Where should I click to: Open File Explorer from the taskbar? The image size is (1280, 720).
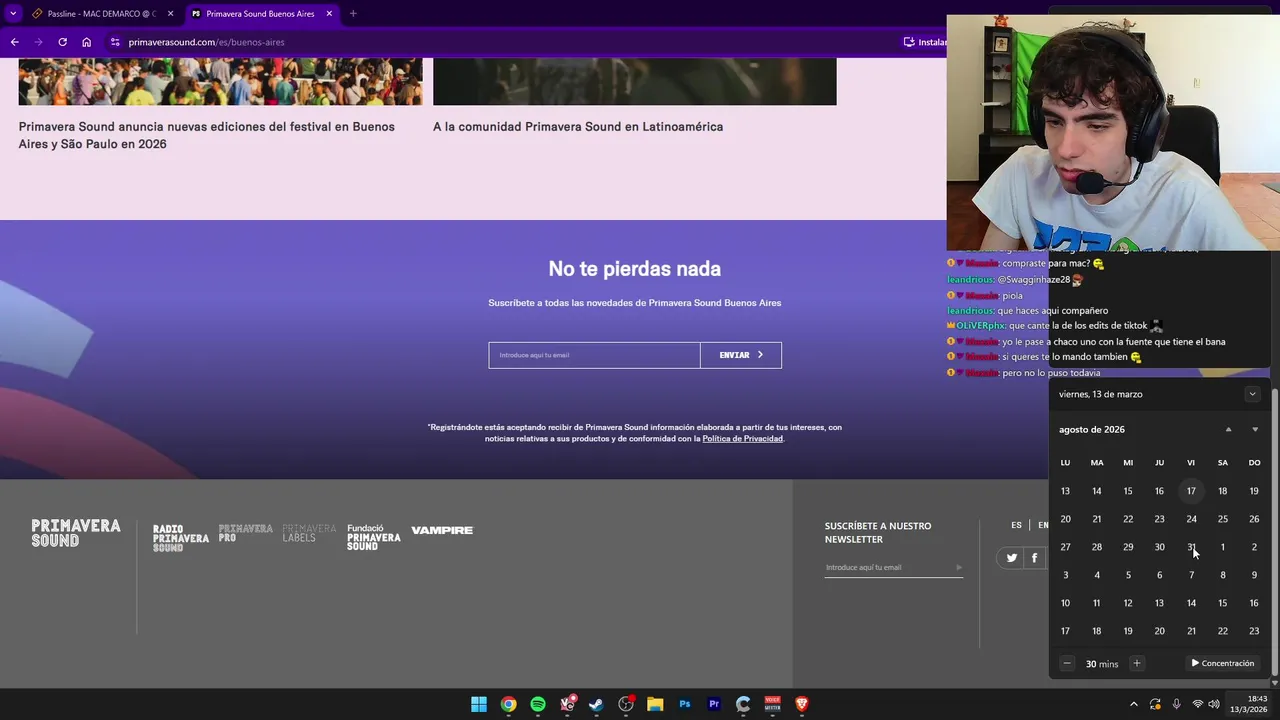tap(655, 704)
